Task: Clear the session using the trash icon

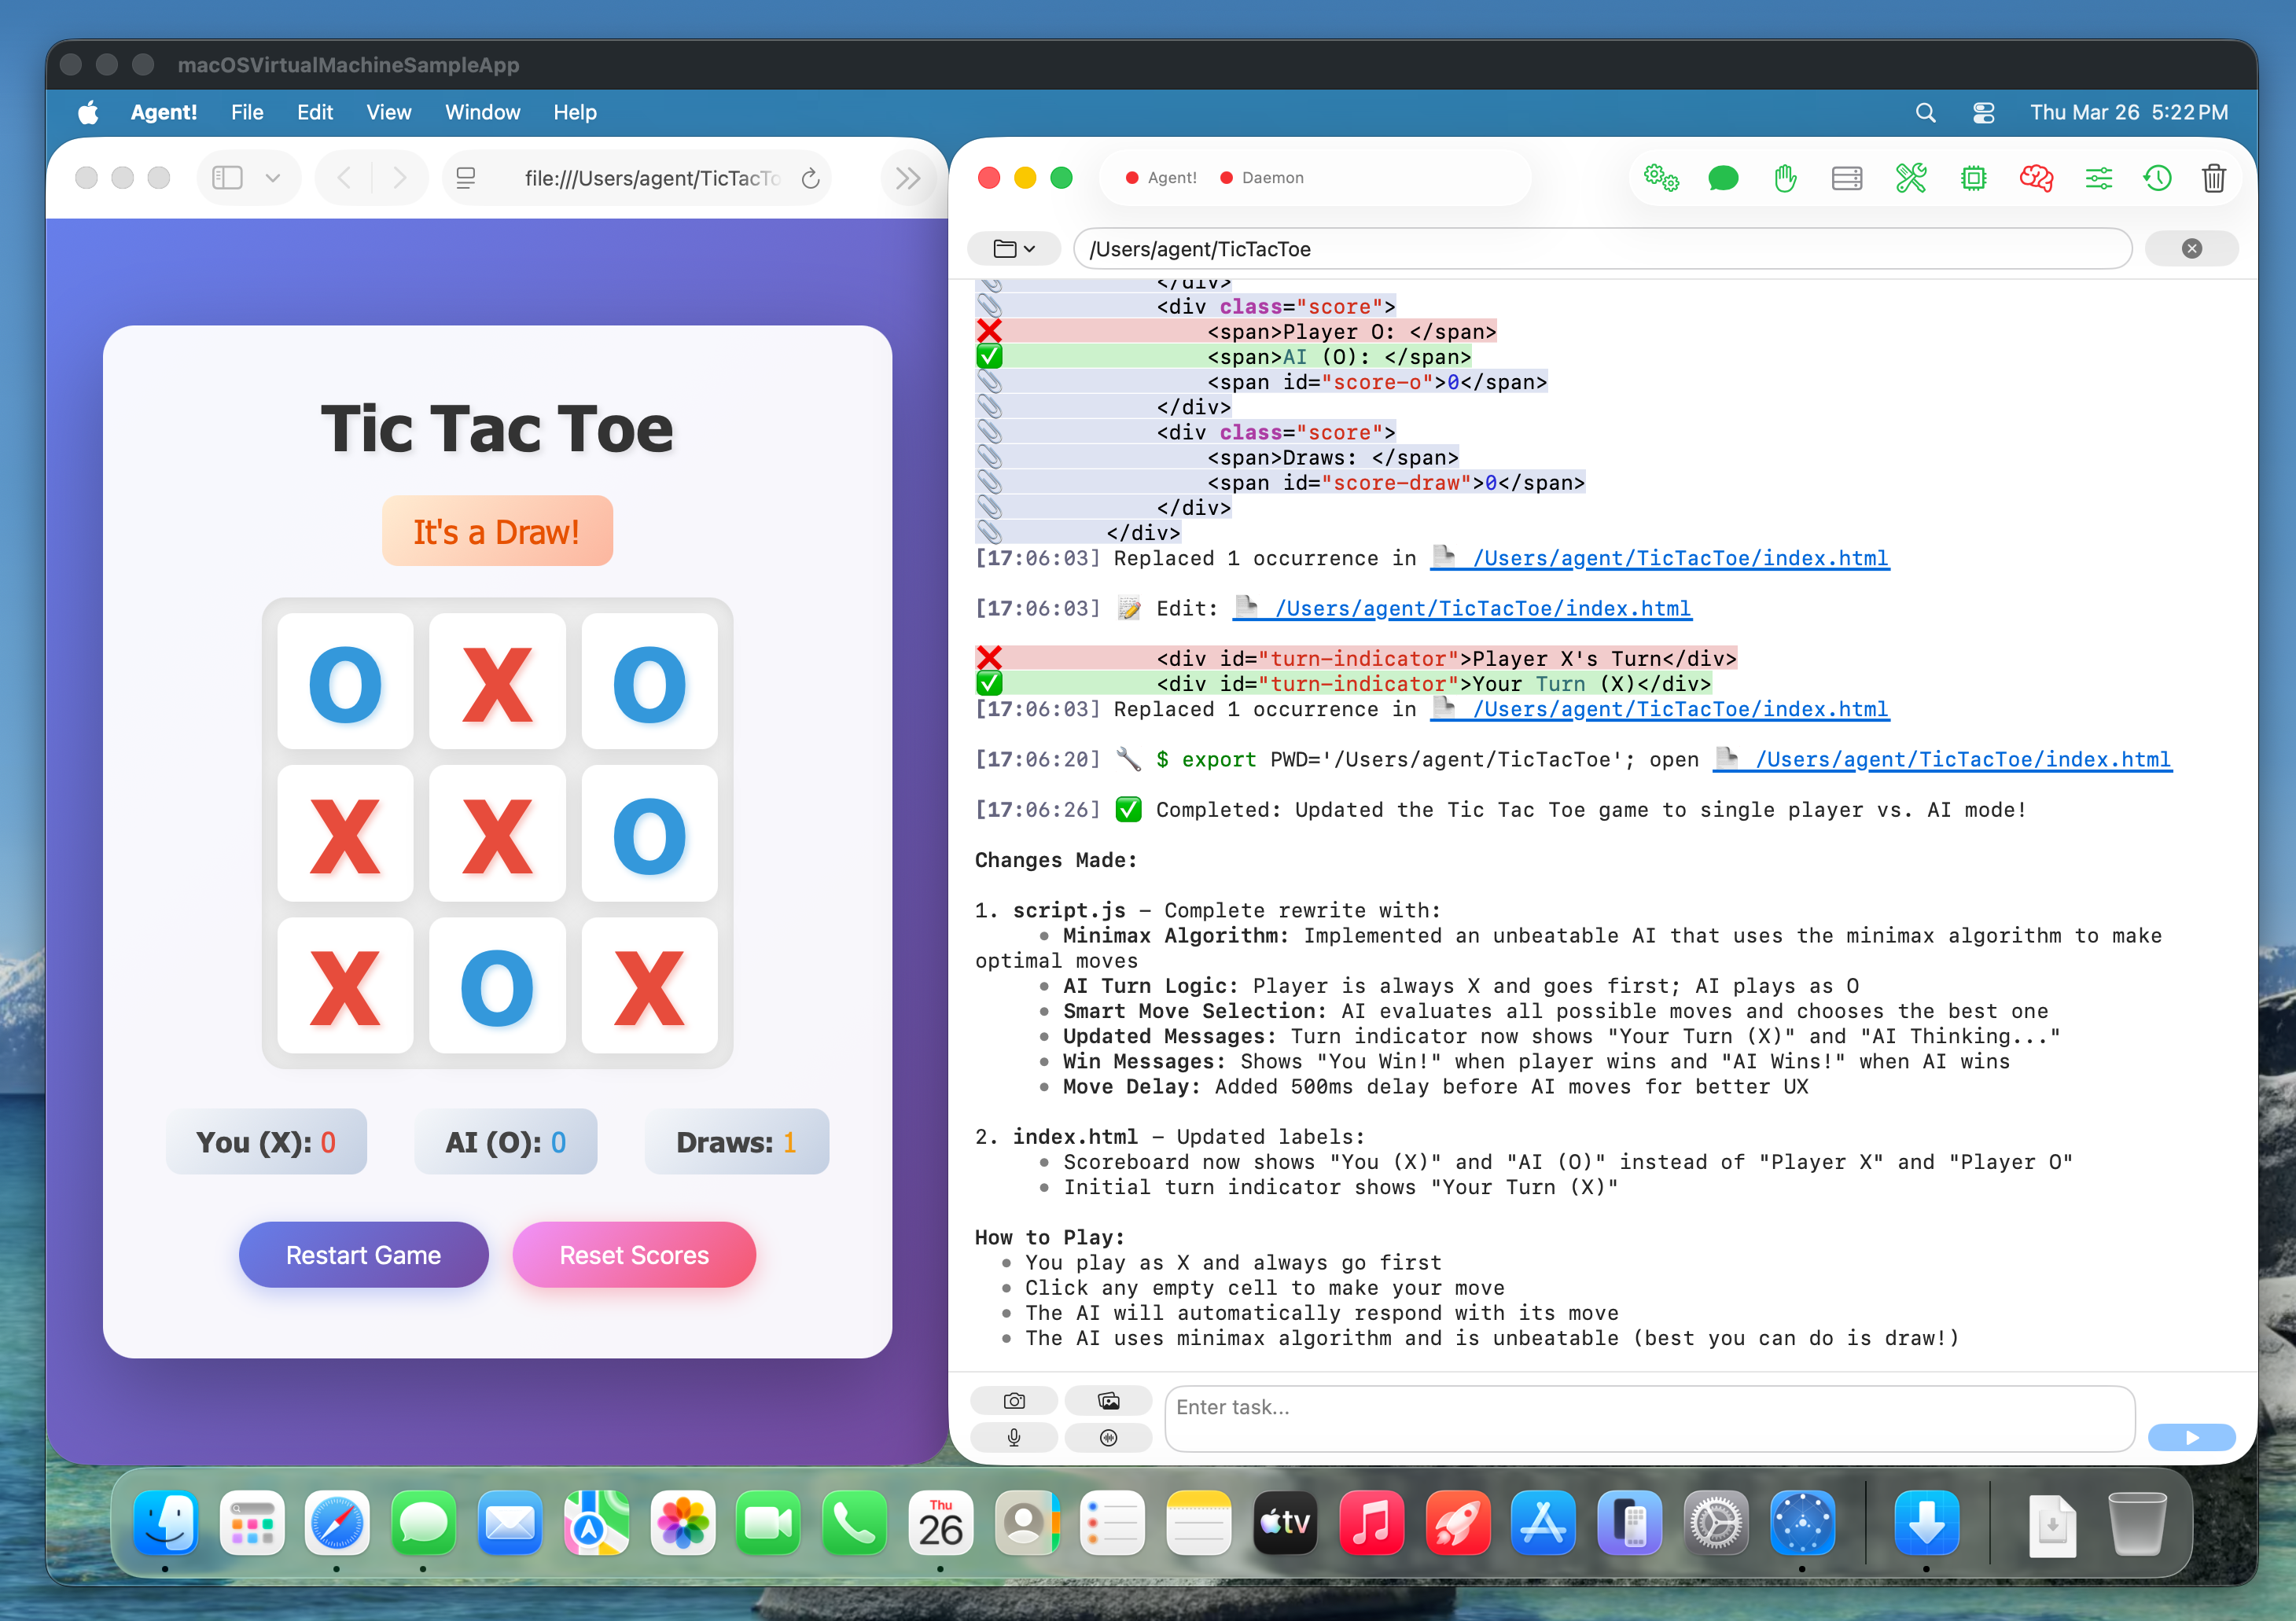Action: coord(2214,177)
